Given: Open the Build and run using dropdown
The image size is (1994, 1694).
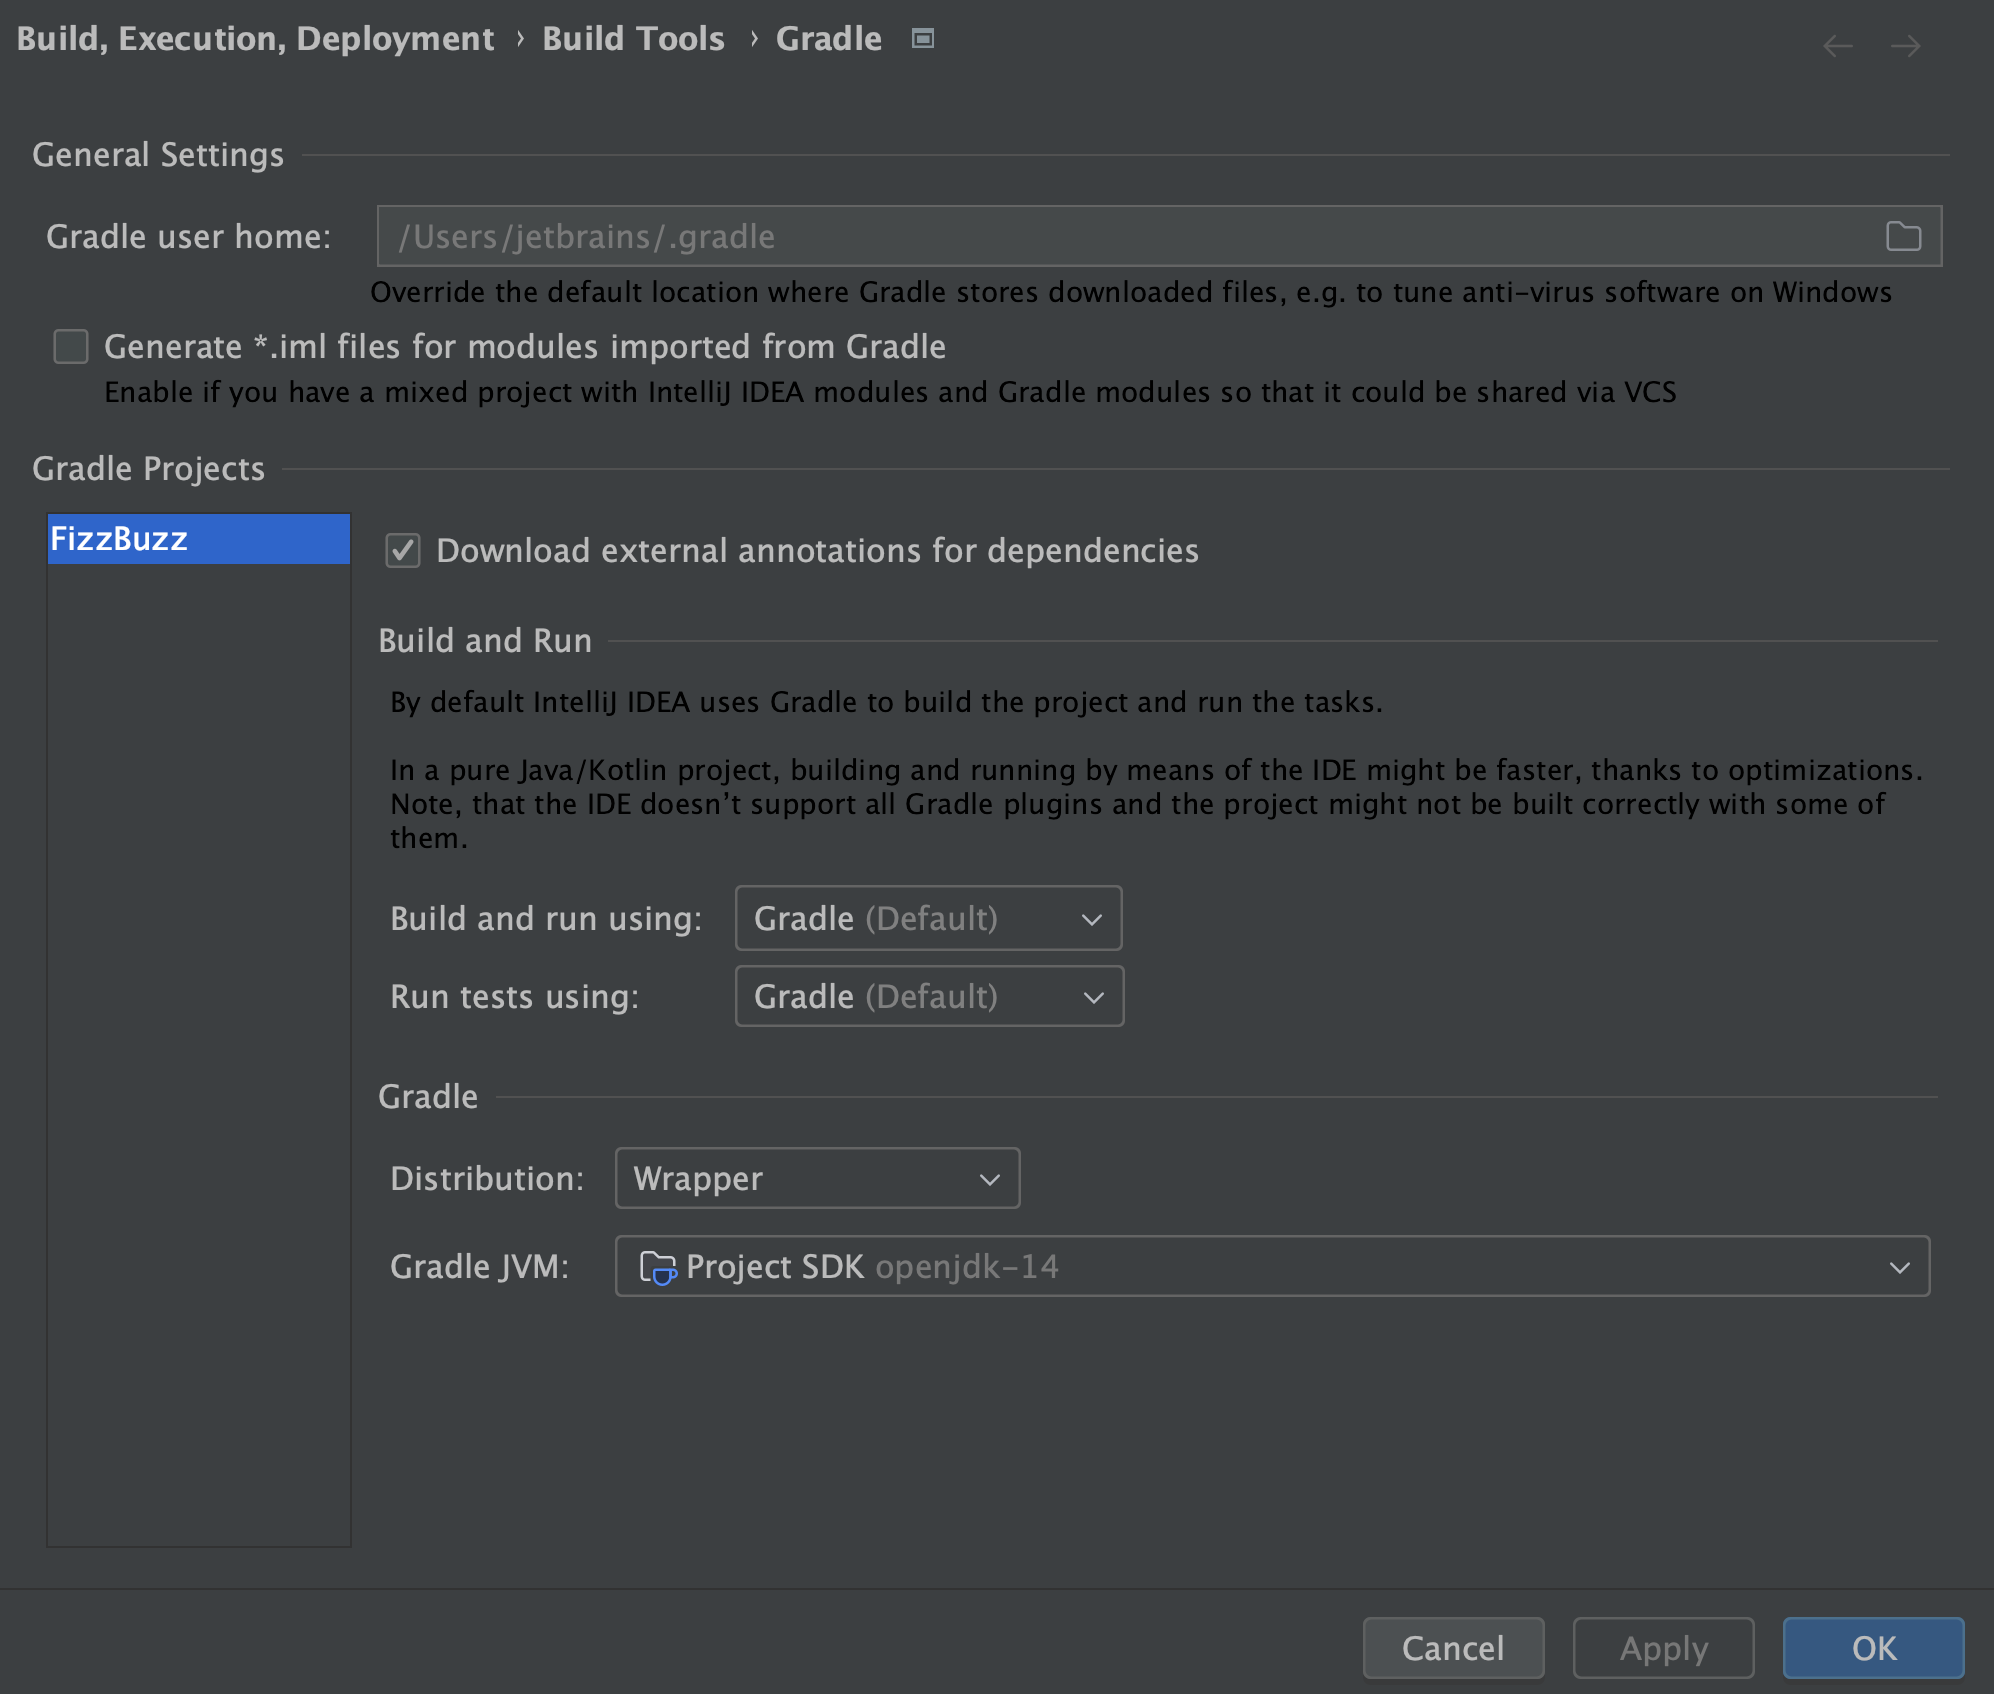Looking at the screenshot, I should pyautogui.click(x=928, y=918).
